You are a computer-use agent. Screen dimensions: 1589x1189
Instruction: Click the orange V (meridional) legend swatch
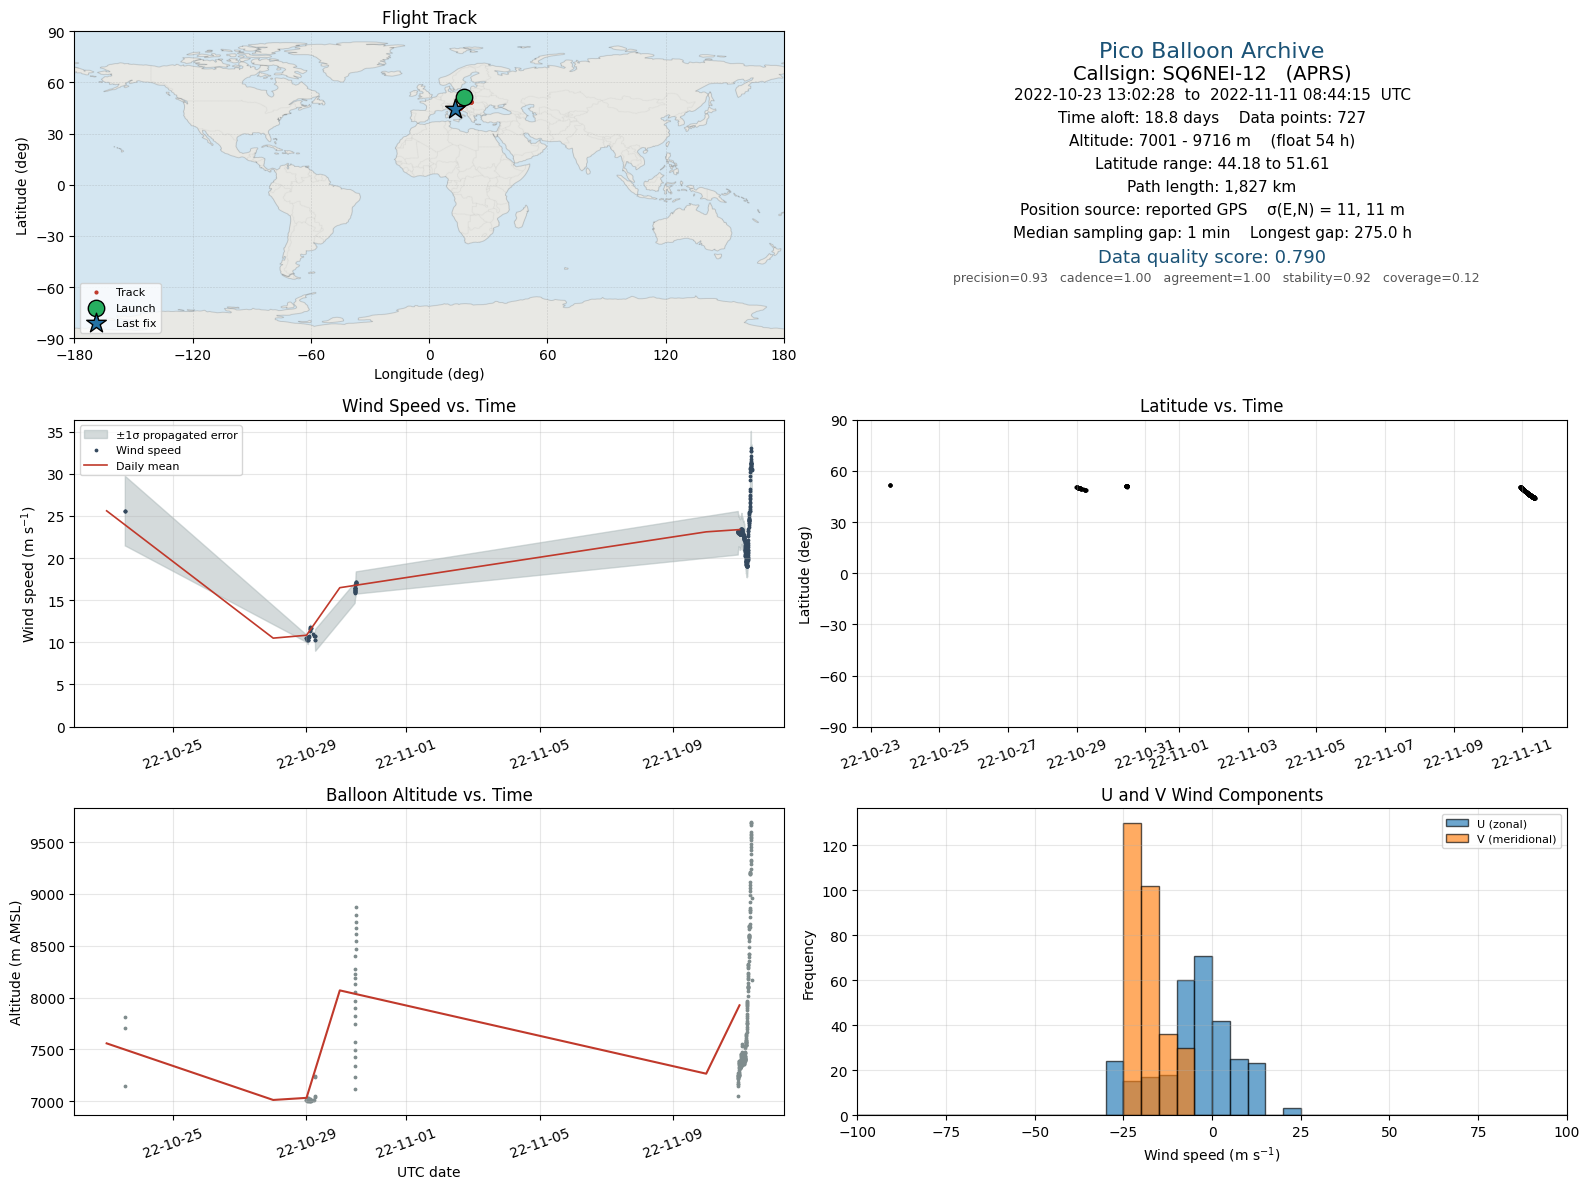[1457, 839]
